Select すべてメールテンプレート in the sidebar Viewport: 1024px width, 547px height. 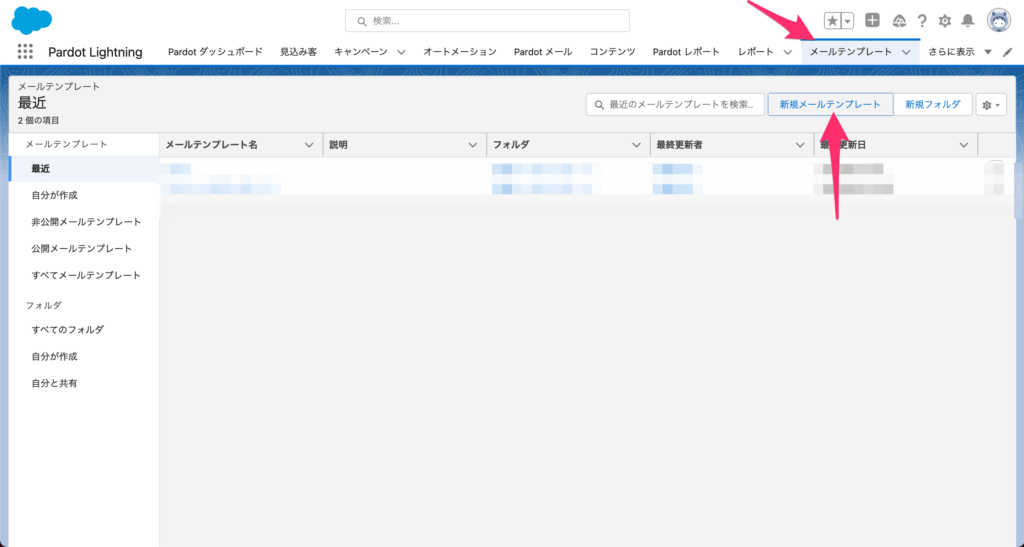coord(85,275)
